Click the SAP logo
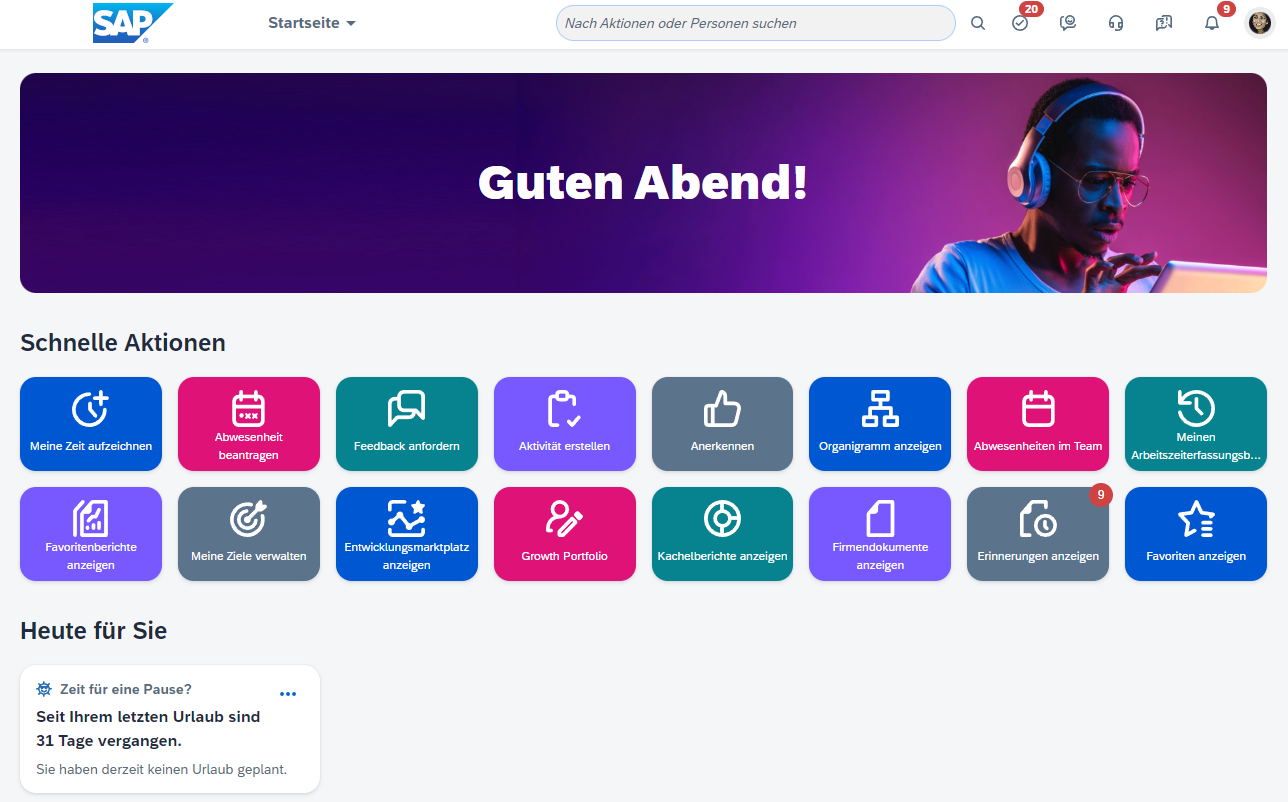Viewport: 1288px width, 802px height. pyautogui.click(x=132, y=23)
